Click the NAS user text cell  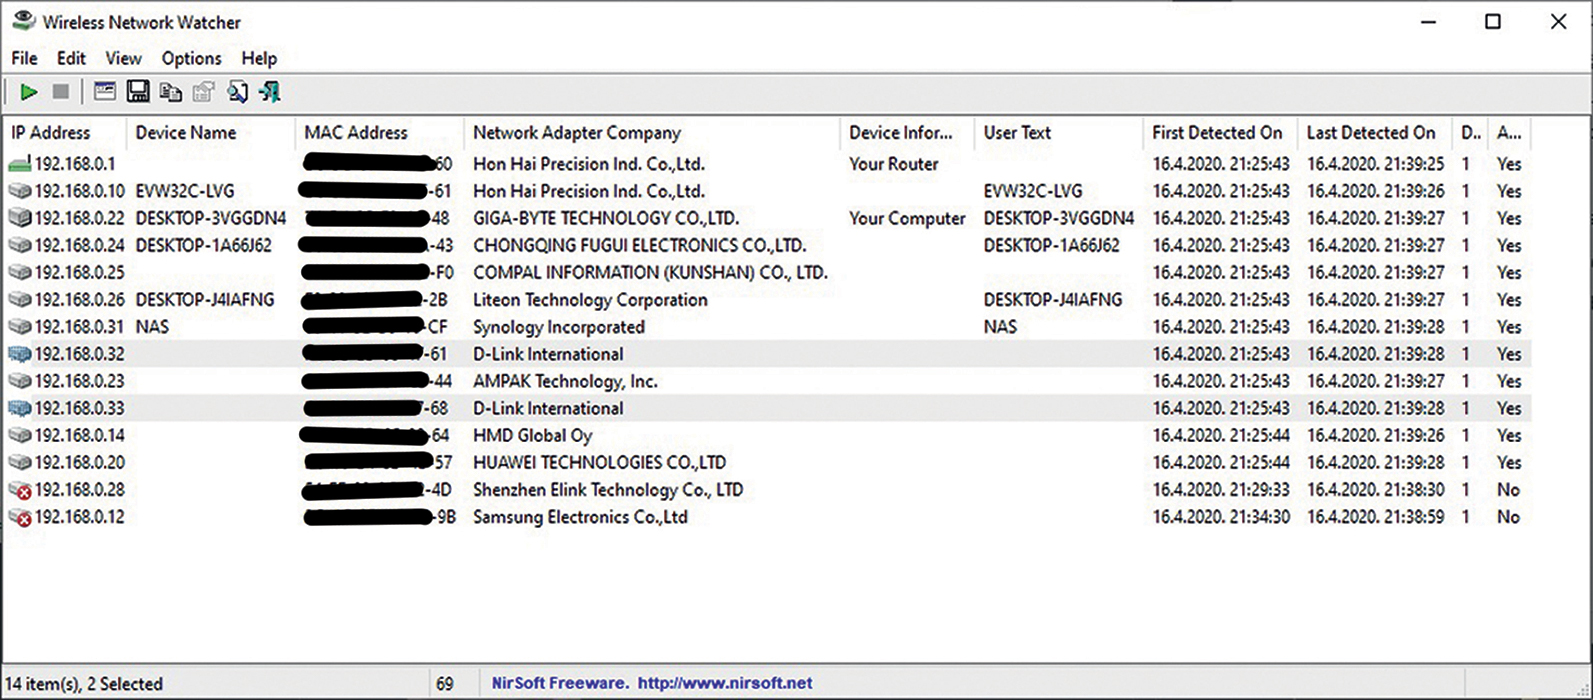click(x=1000, y=326)
